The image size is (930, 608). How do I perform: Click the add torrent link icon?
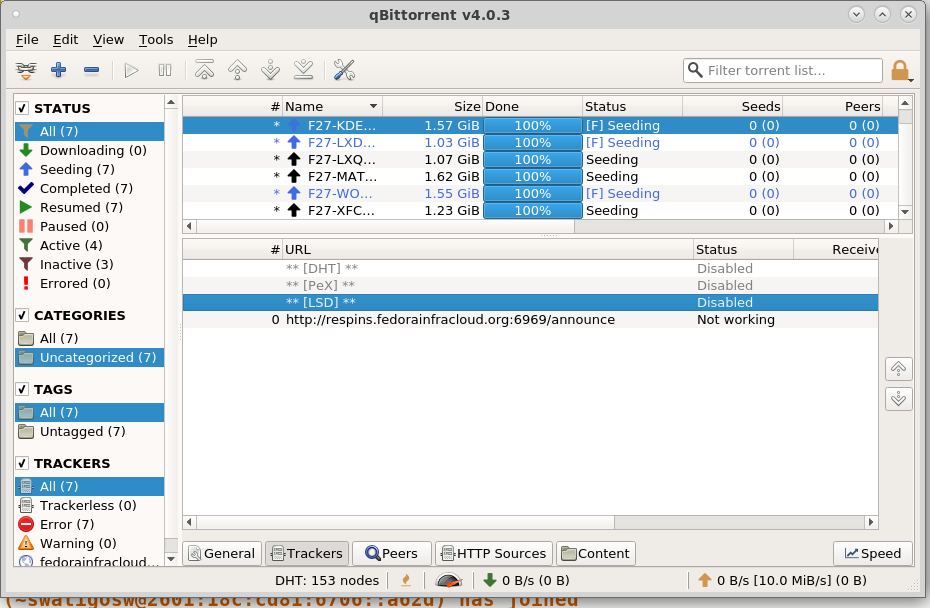coord(26,70)
